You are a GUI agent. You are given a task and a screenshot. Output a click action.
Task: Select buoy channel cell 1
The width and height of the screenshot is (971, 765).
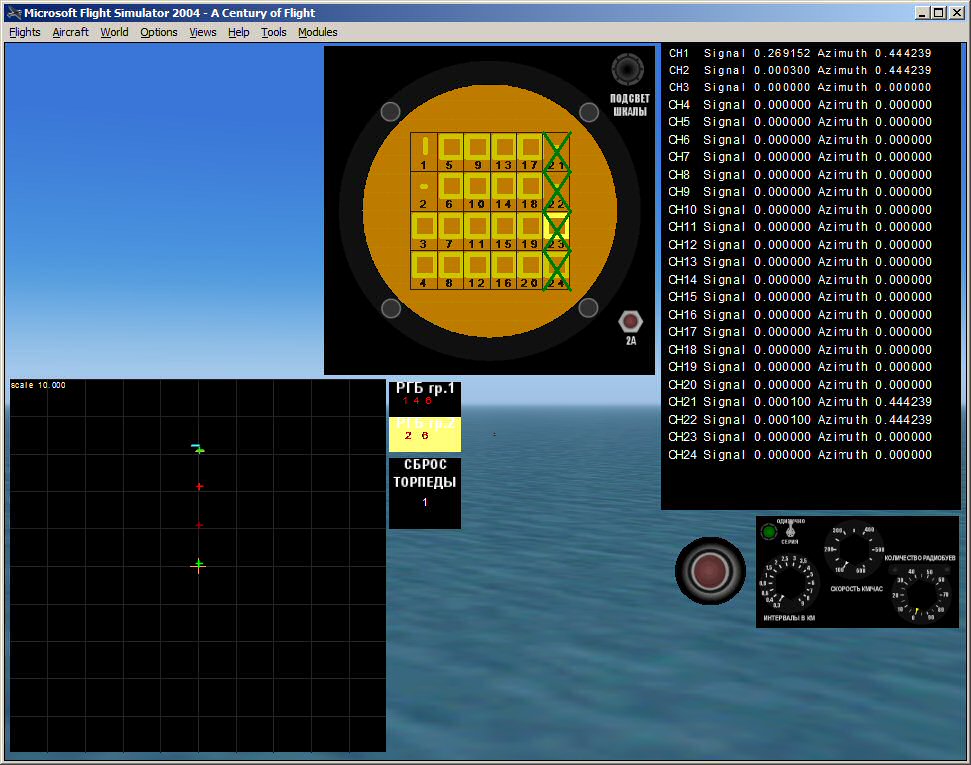[x=424, y=152]
